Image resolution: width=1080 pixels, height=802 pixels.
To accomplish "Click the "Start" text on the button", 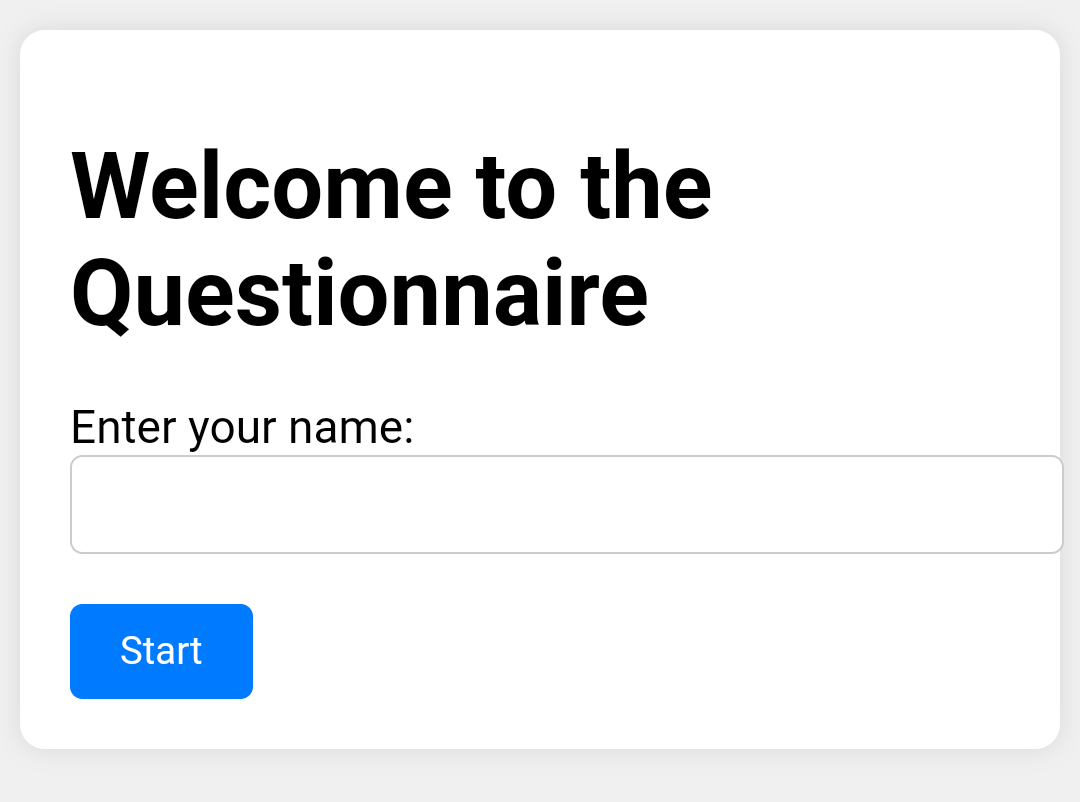I will click(x=161, y=651).
